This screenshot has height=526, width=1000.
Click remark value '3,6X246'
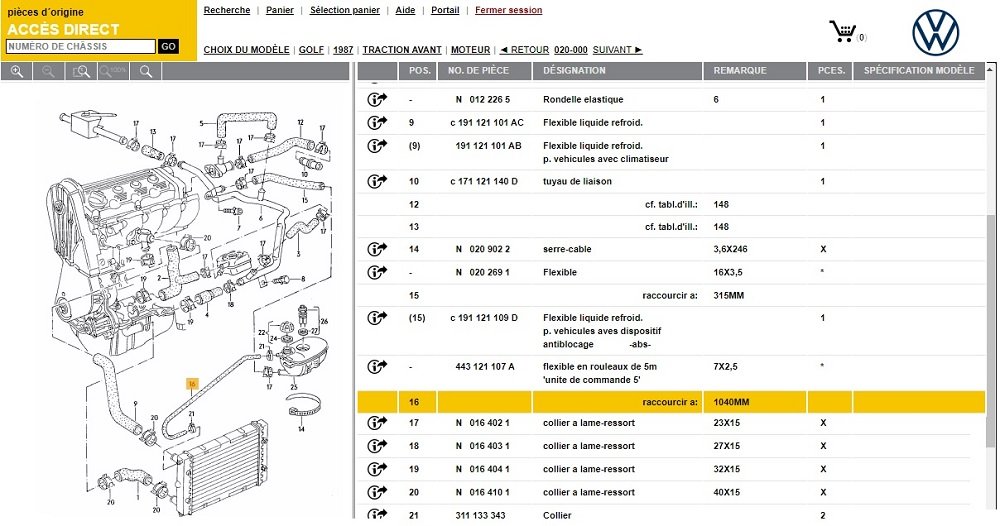(730, 249)
